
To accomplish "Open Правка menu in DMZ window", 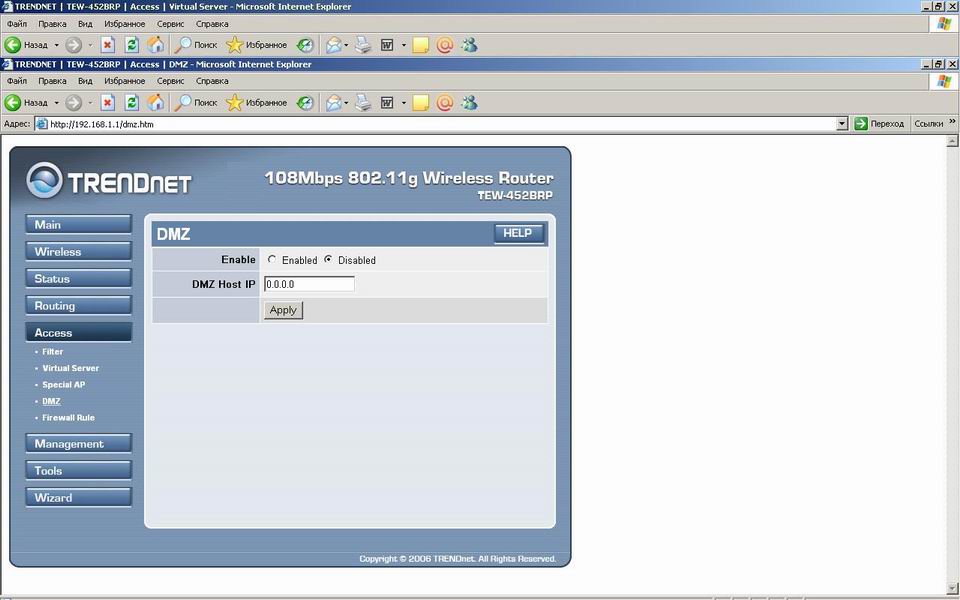I will 52,81.
